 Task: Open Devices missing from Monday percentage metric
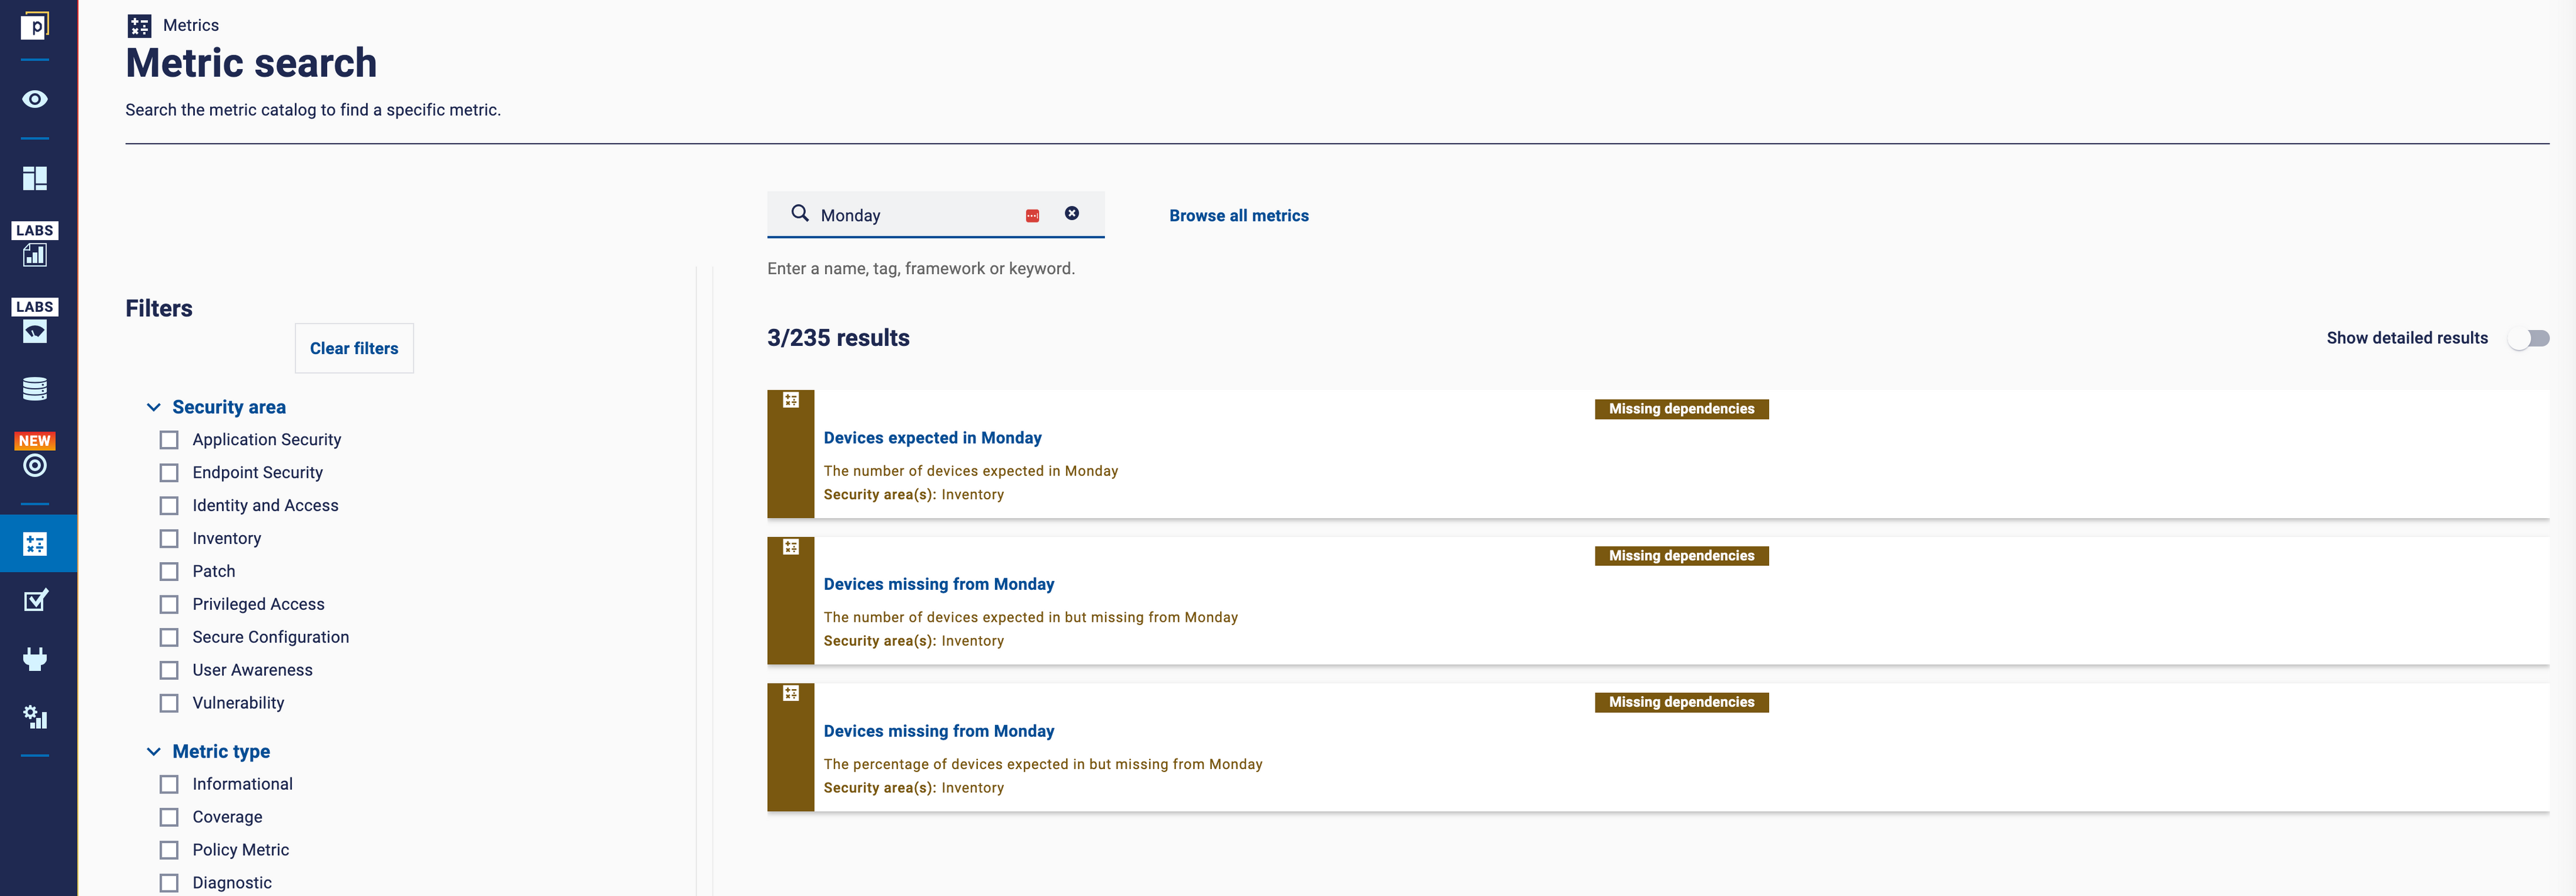pos(938,731)
